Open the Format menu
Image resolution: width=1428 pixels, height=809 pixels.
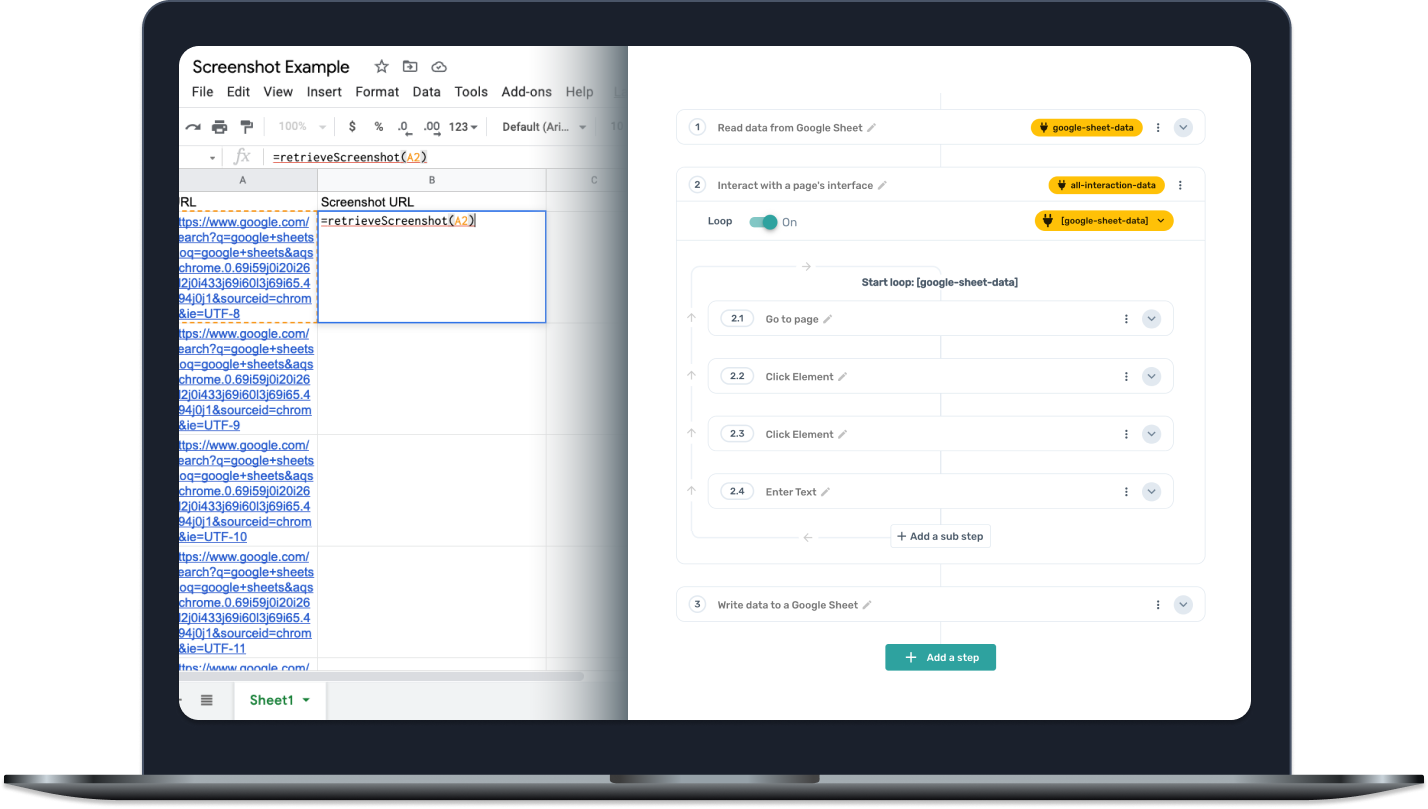point(377,92)
